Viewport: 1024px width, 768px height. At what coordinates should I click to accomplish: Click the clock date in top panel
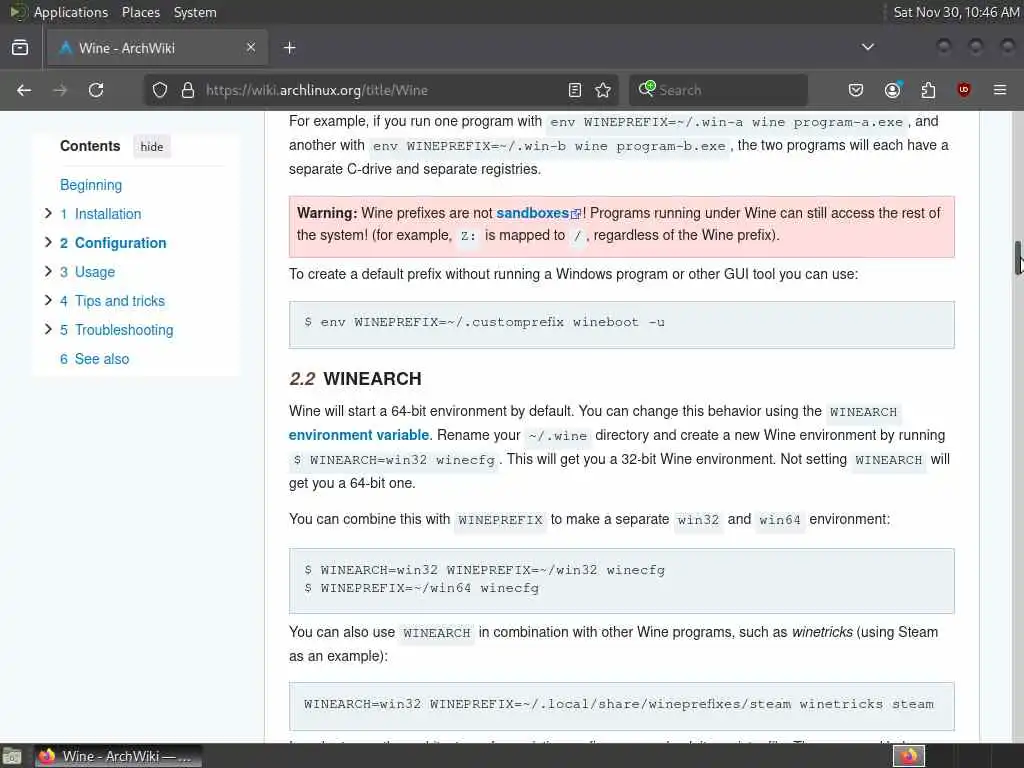[956, 12]
